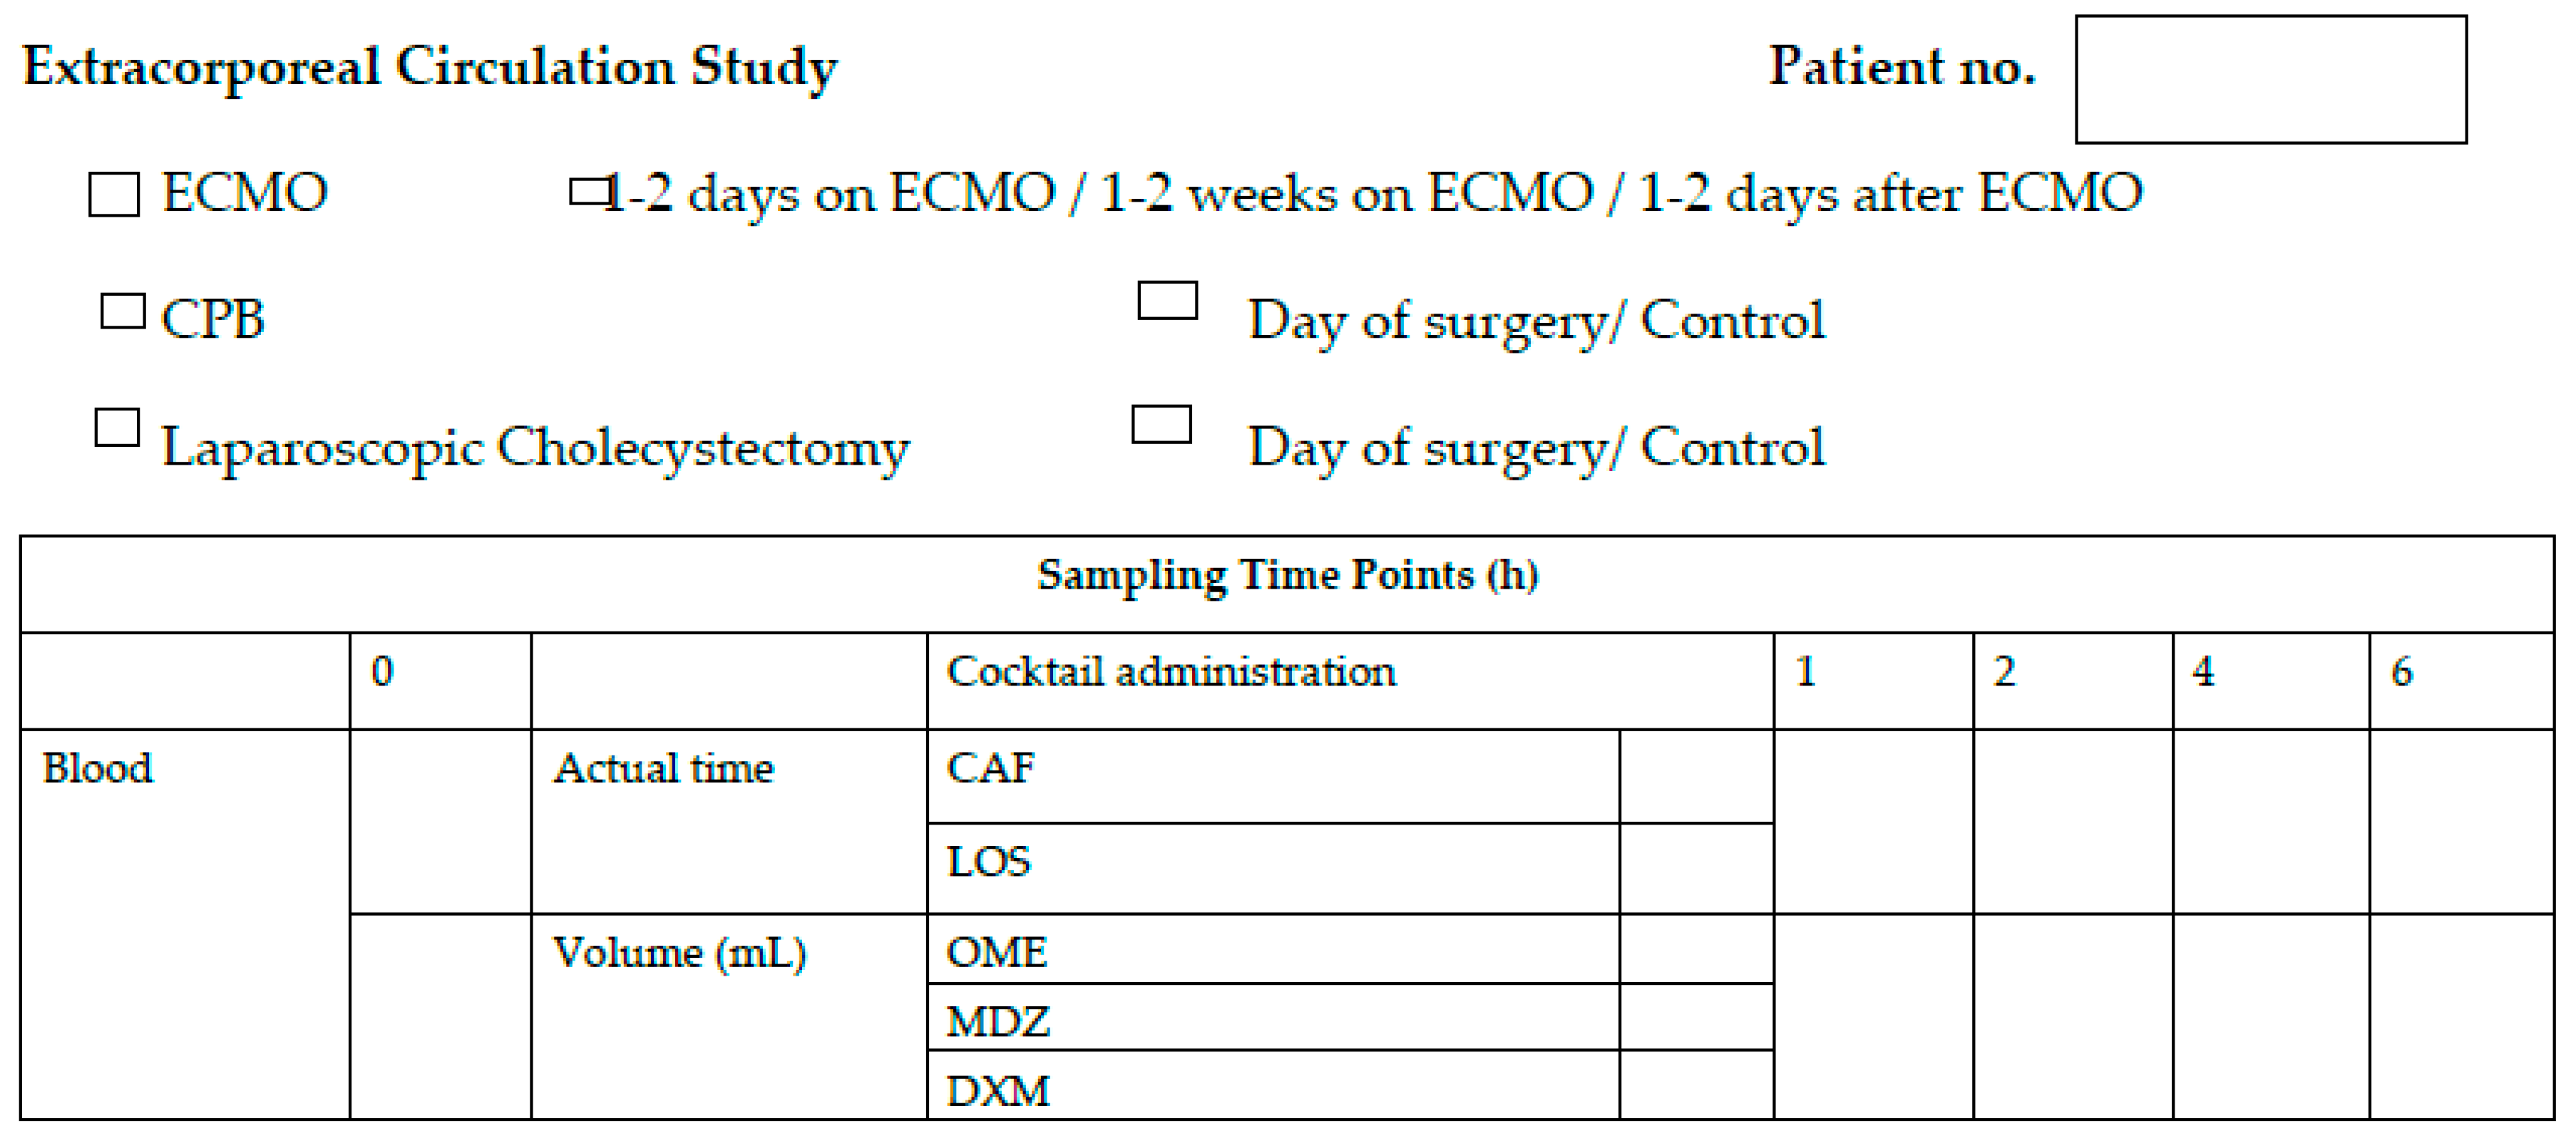This screenshot has height=1136, width=2576.
Task: Check the Day of surgery box in CPB row
Action: (x=1167, y=300)
